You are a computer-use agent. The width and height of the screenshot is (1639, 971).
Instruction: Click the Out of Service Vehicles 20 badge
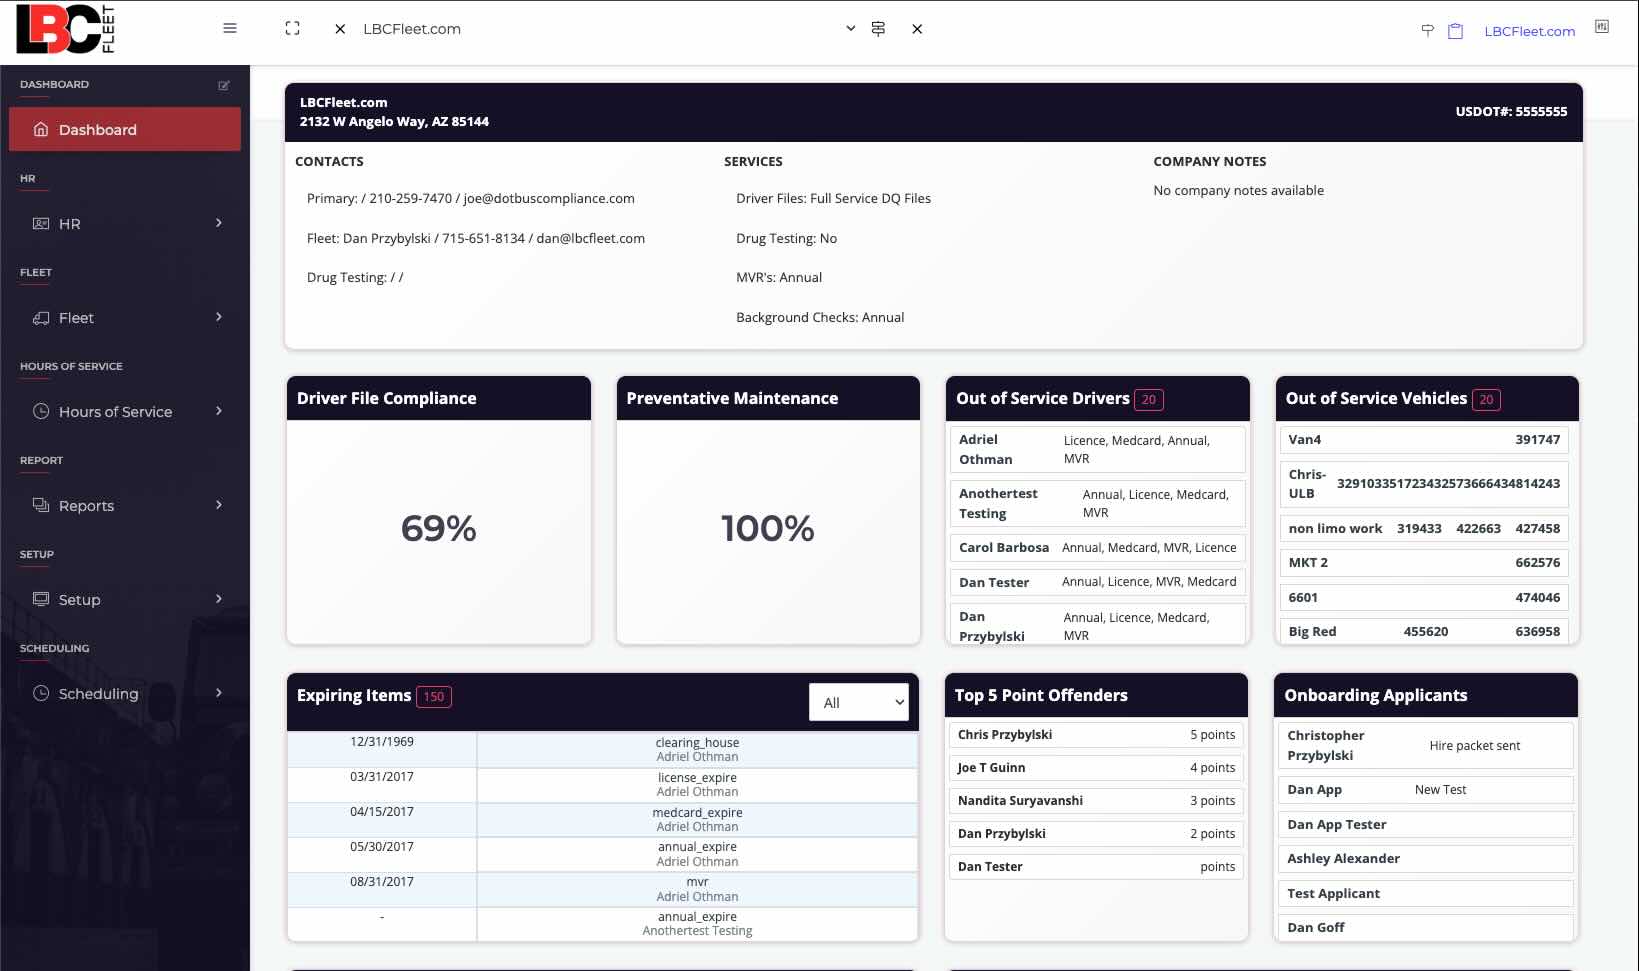tap(1486, 400)
